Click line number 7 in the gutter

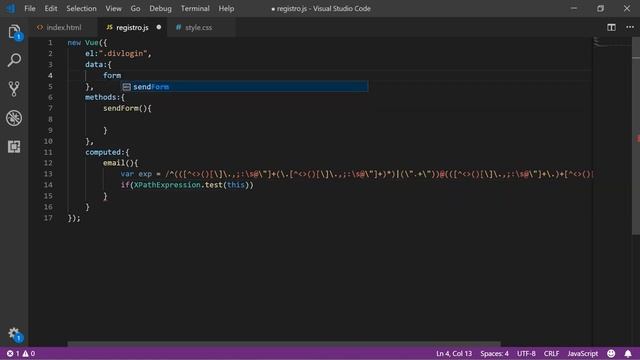[50, 108]
